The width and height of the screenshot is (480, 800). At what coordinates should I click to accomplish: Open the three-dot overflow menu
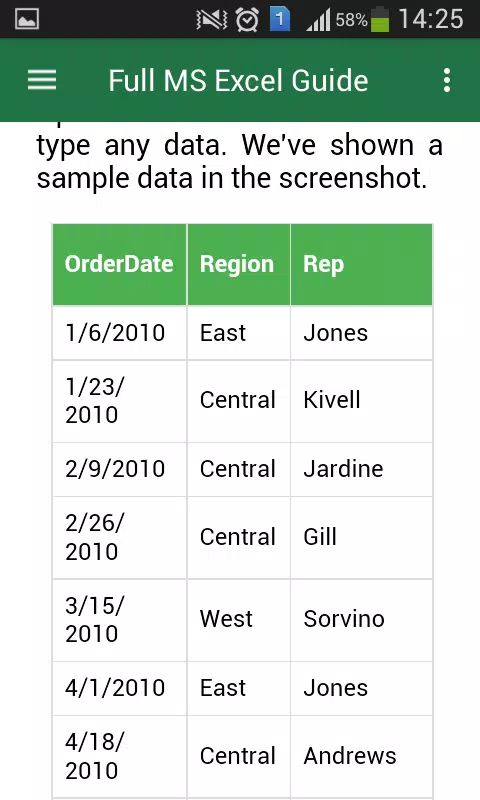447,80
